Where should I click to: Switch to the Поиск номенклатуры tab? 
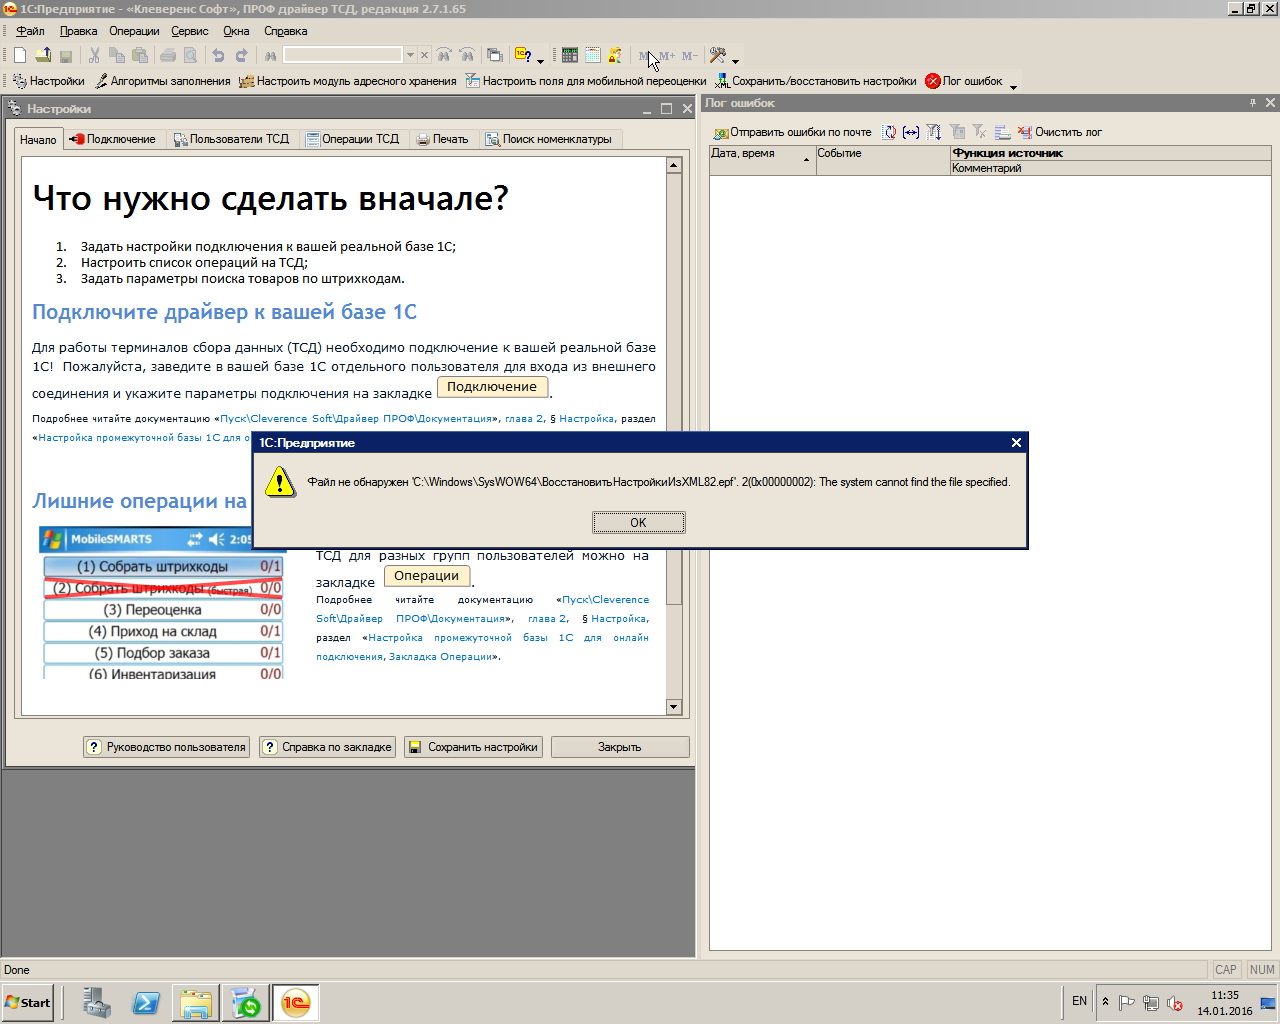click(549, 139)
